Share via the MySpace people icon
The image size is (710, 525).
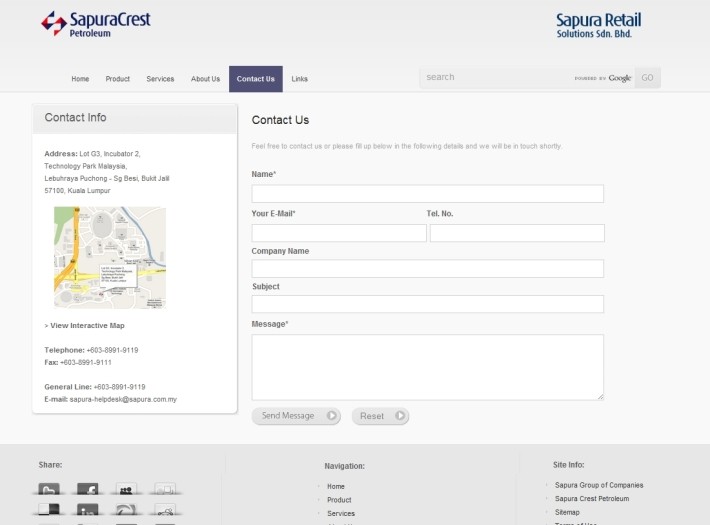[x=126, y=490]
